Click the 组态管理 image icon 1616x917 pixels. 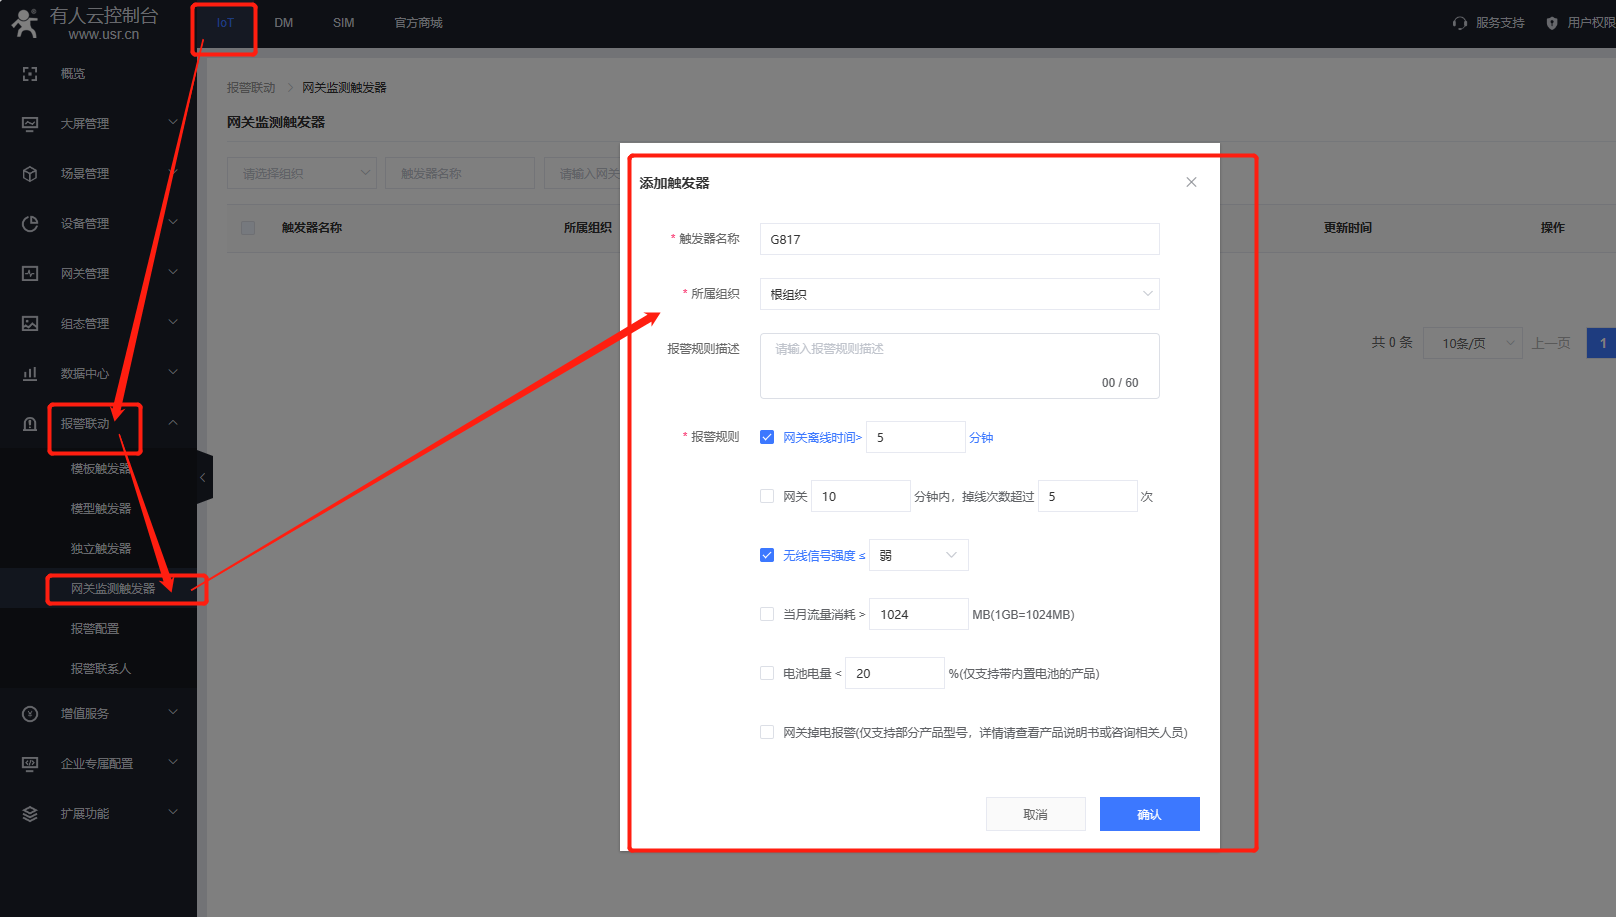[30, 324]
